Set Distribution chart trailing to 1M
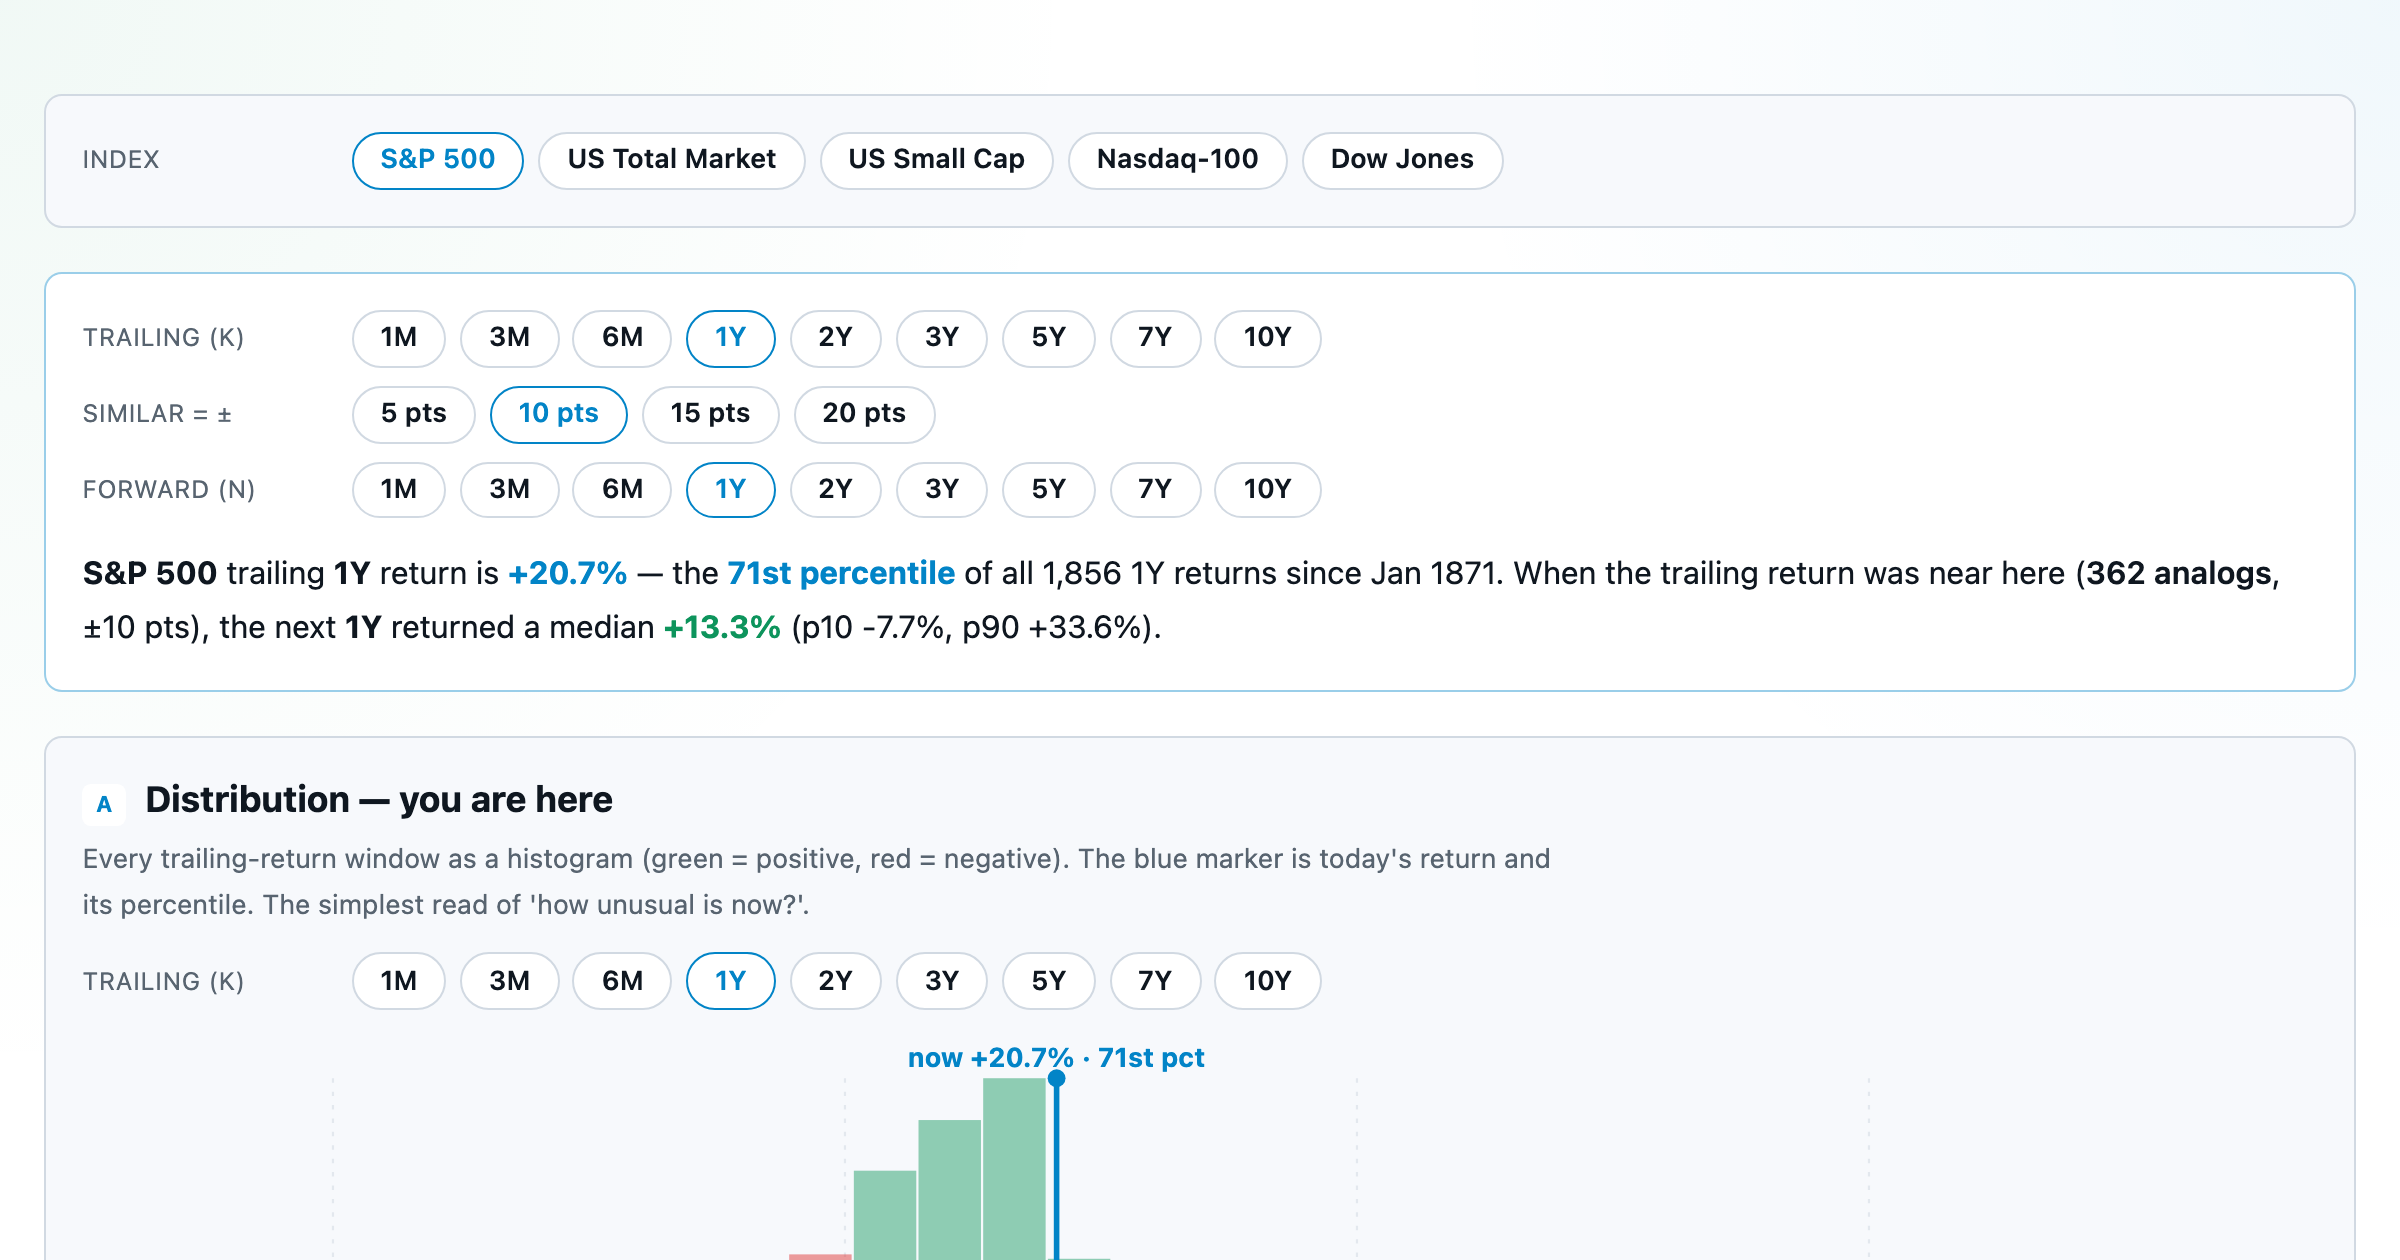Viewport: 2400px width, 1260px height. click(399, 982)
